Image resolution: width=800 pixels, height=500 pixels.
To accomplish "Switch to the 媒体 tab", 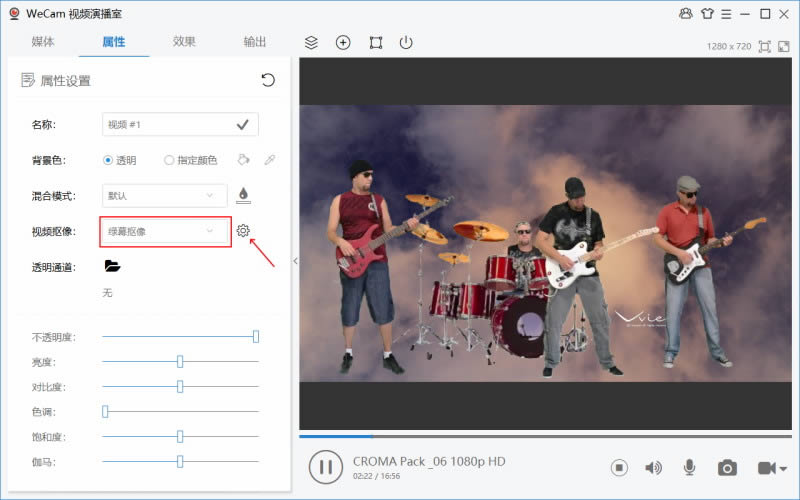I will point(43,42).
